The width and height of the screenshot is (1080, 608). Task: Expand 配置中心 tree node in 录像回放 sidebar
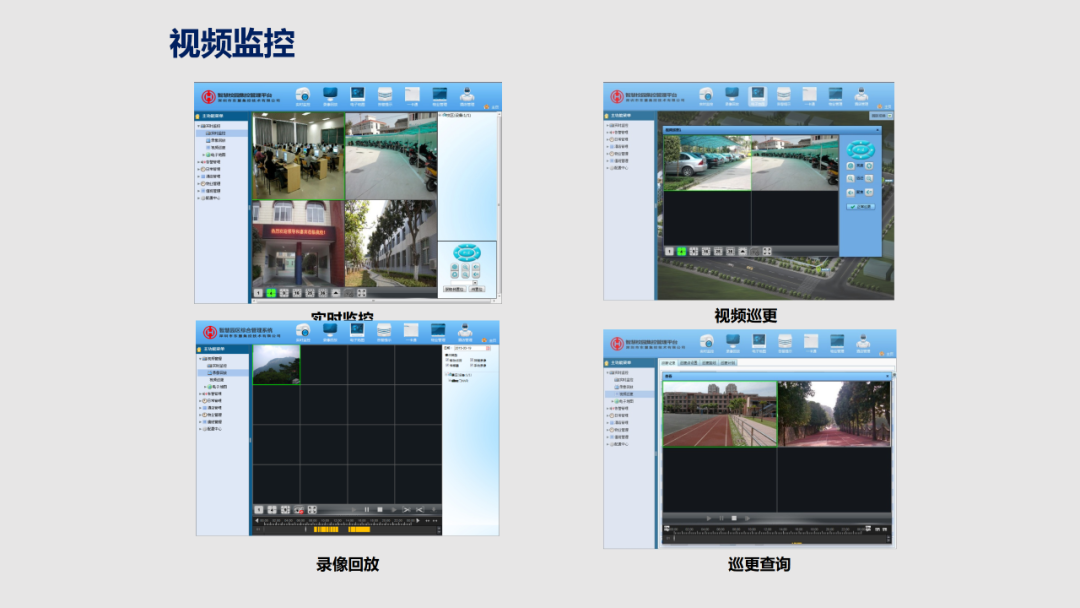(200, 429)
